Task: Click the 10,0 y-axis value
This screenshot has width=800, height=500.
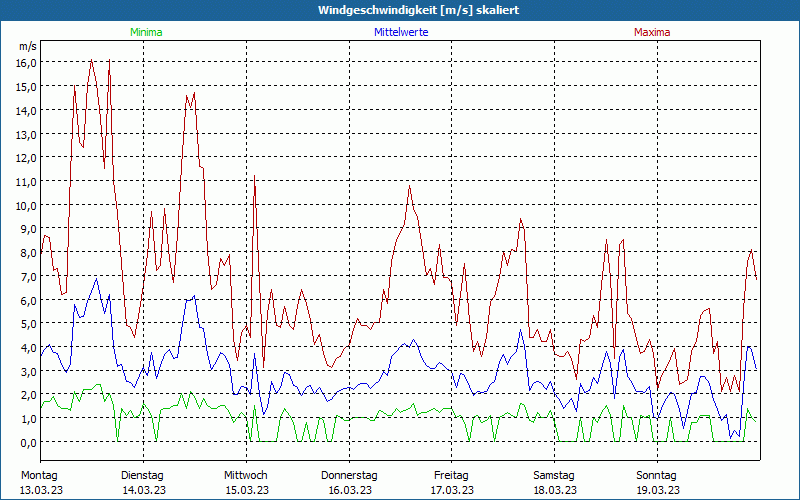Action: point(28,206)
